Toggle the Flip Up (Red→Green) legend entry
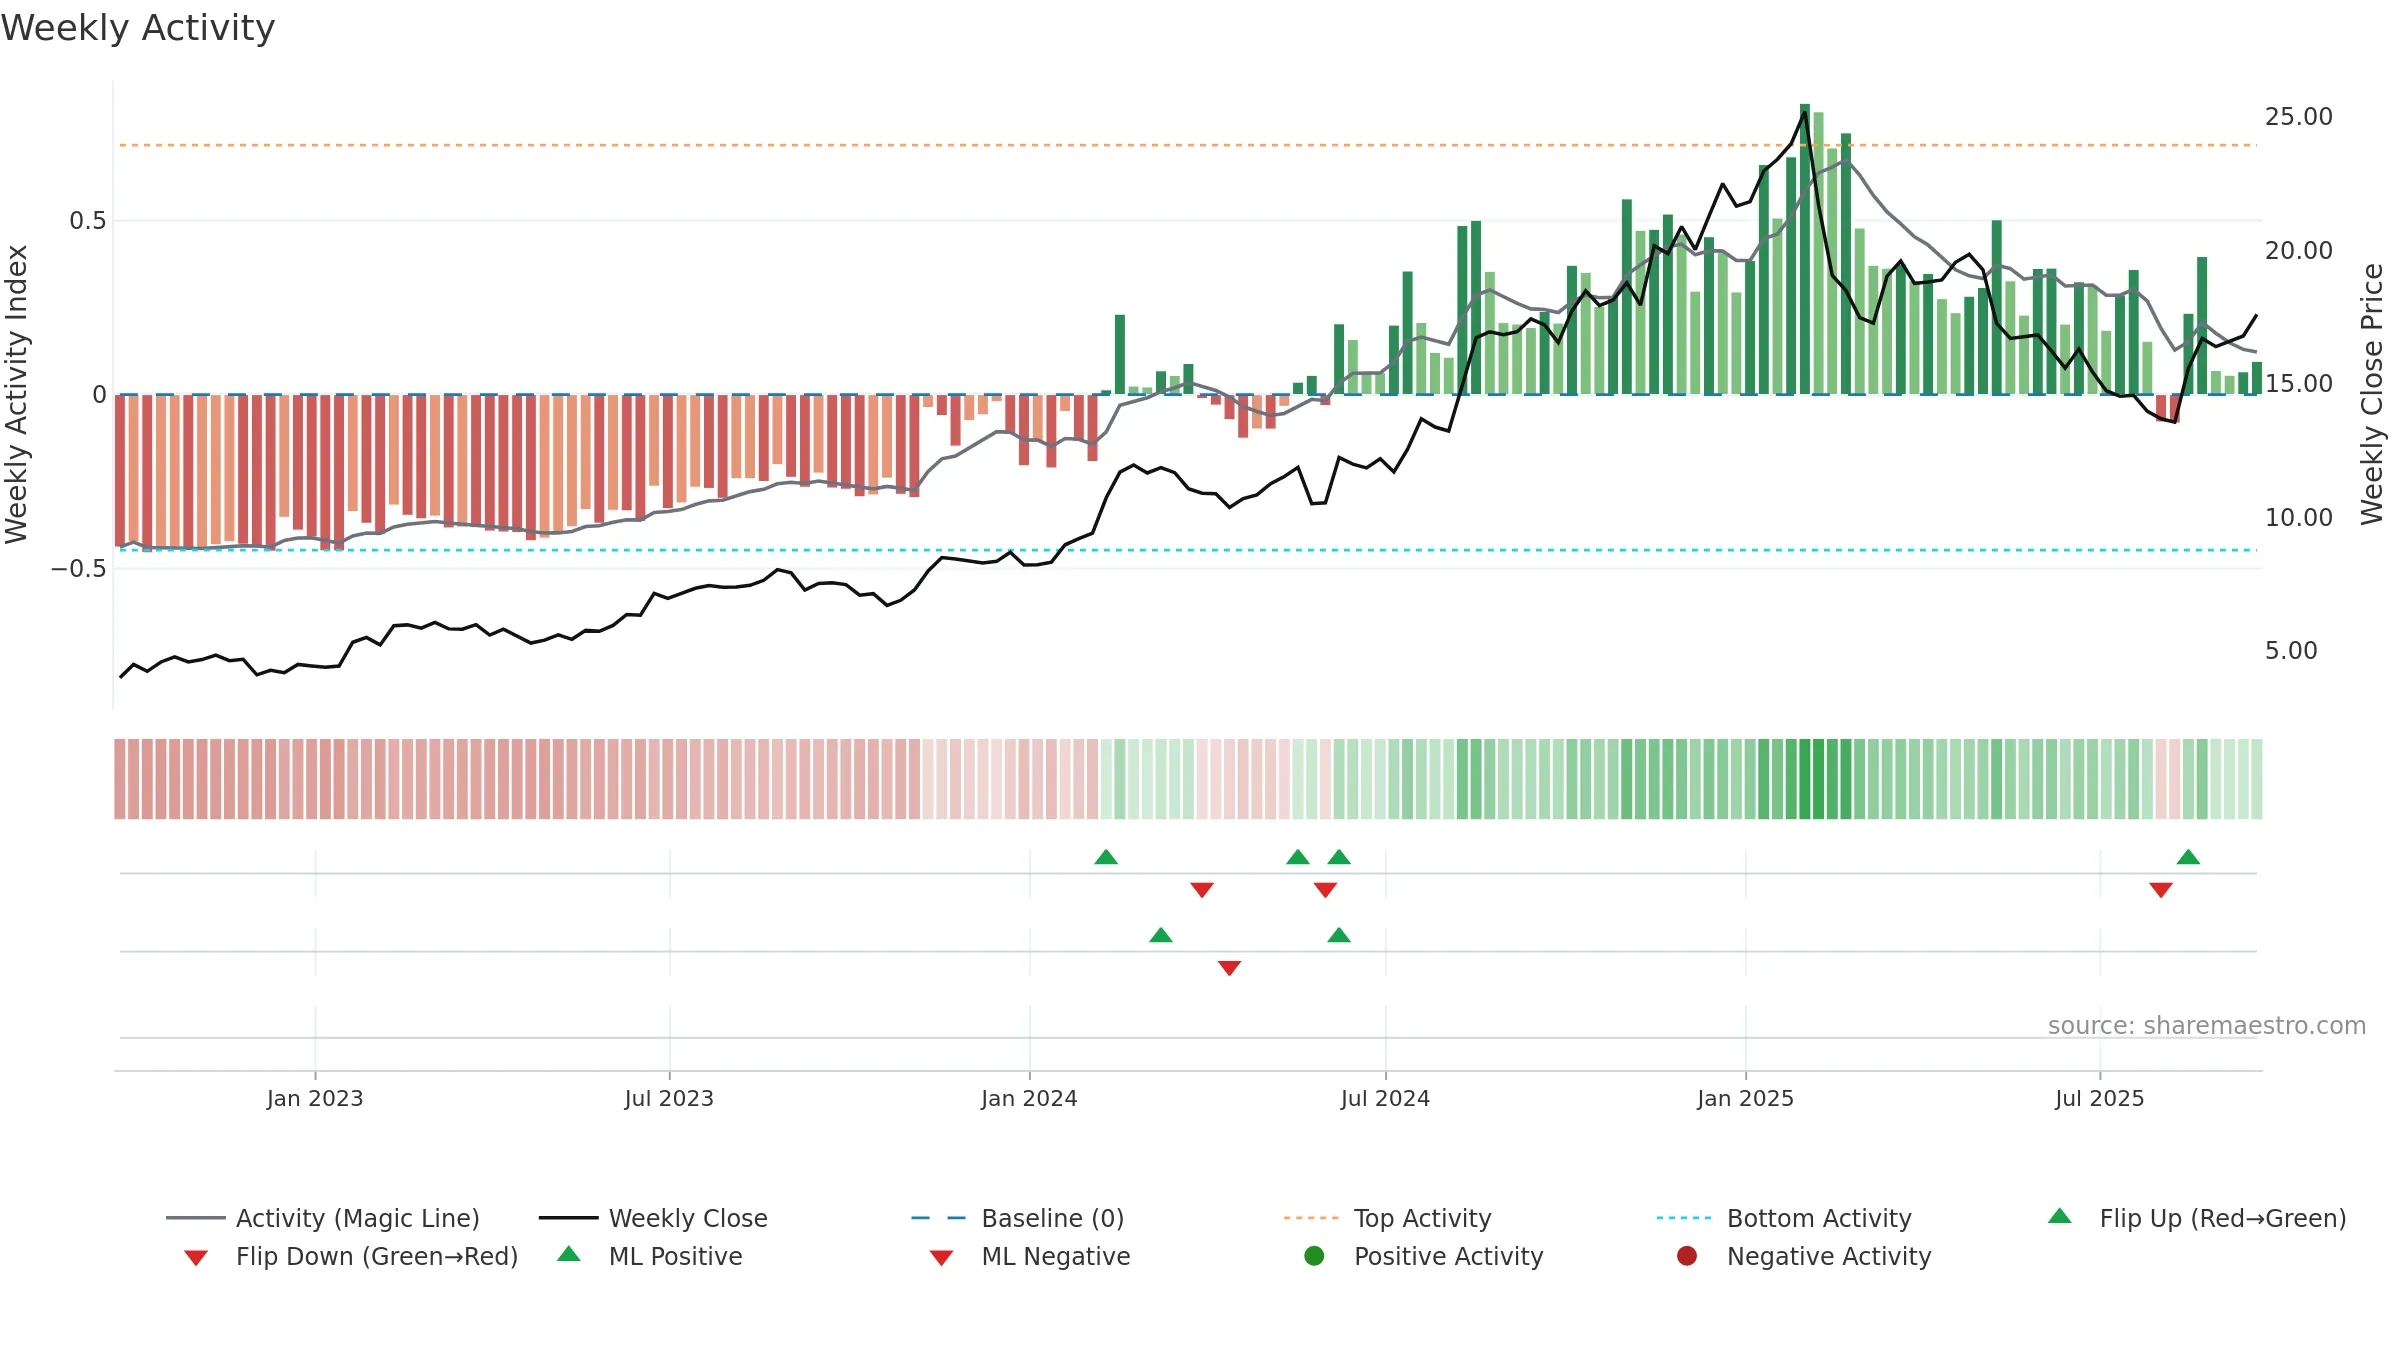The image size is (2400, 1350). [x=2196, y=1218]
